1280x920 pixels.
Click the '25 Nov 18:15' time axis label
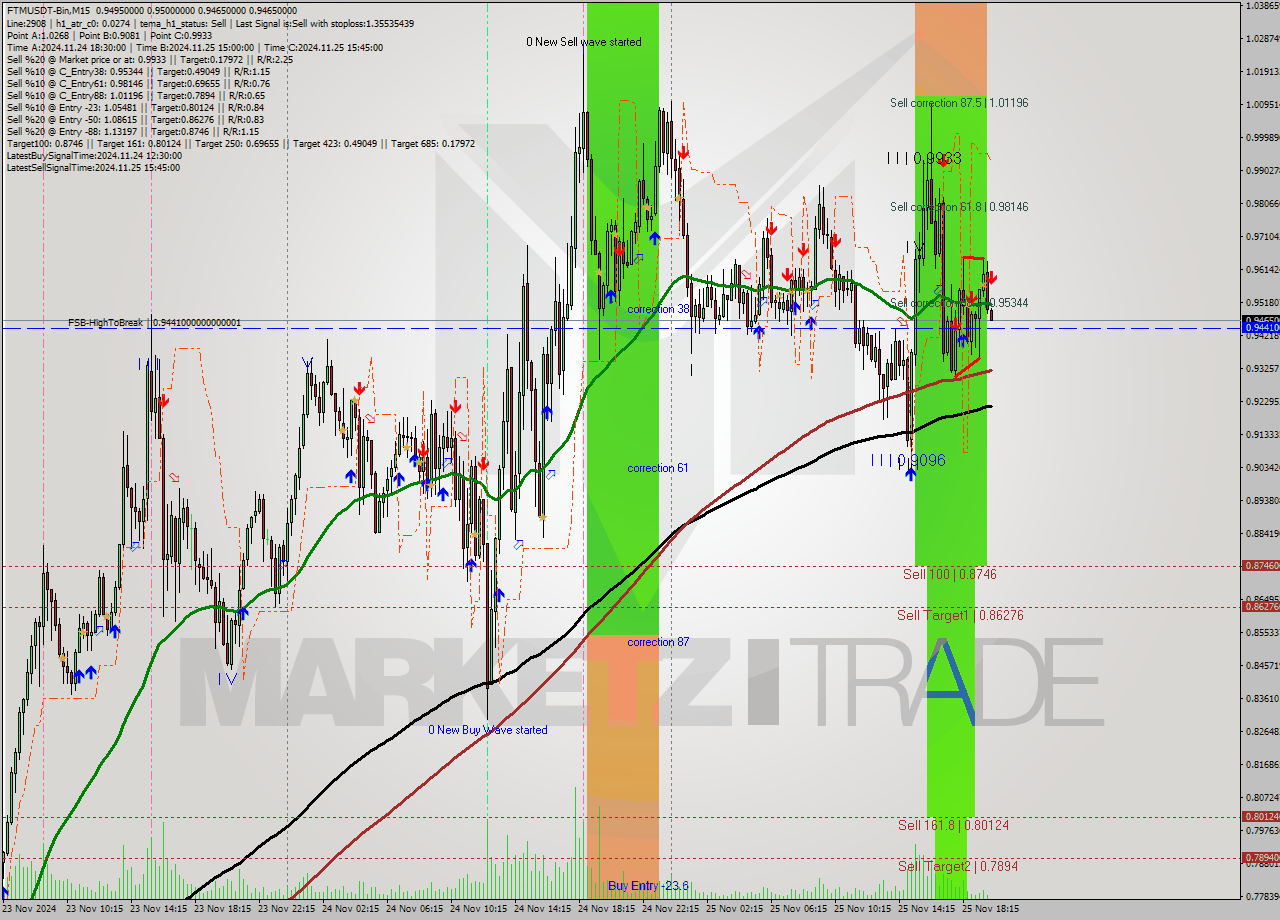991,910
